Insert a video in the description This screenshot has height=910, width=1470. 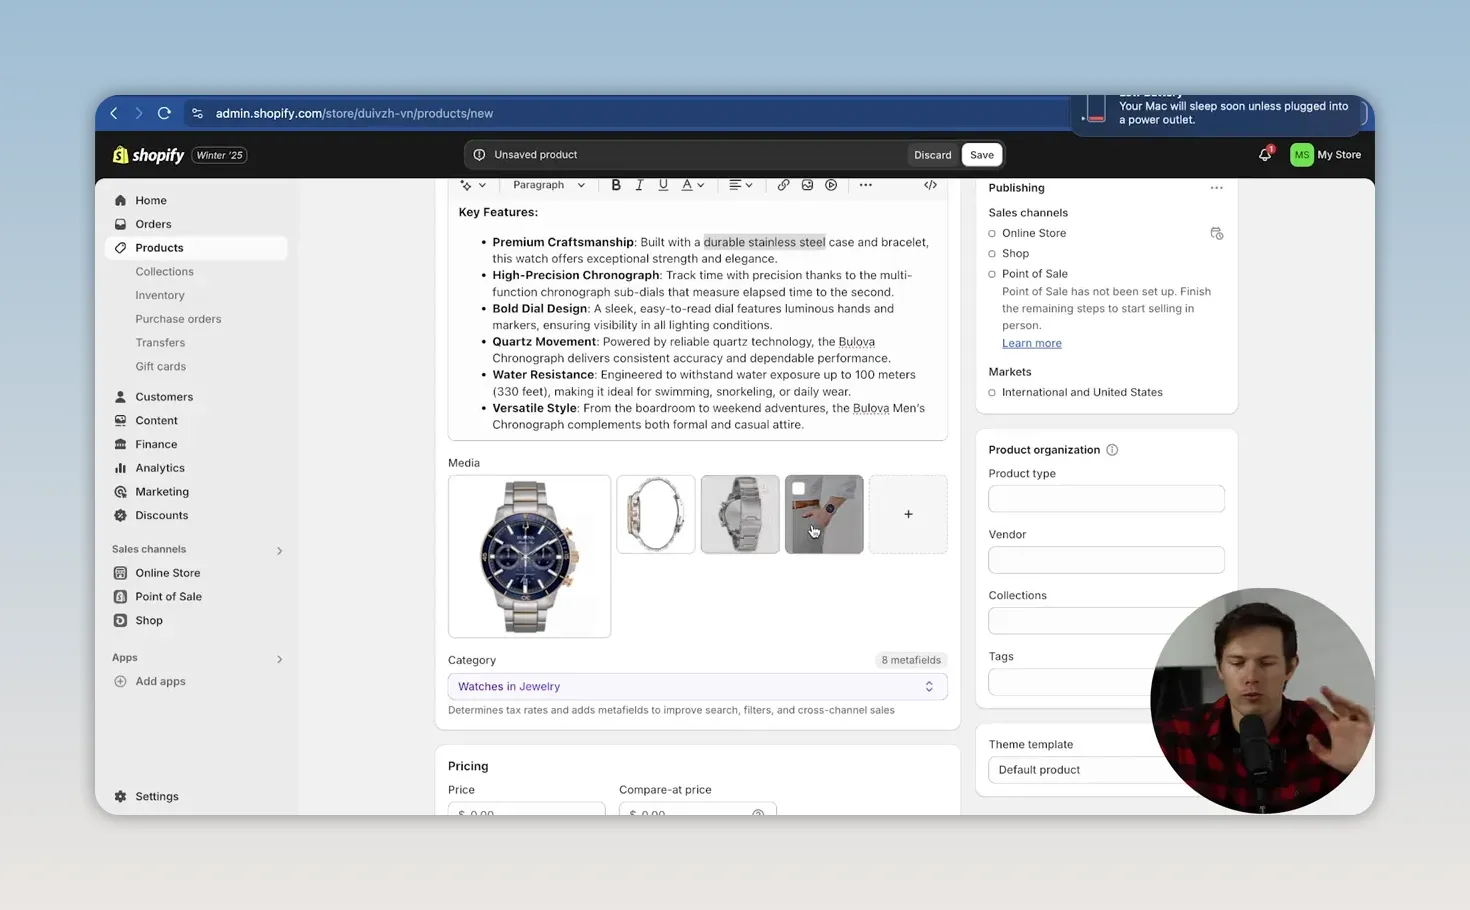(x=831, y=185)
